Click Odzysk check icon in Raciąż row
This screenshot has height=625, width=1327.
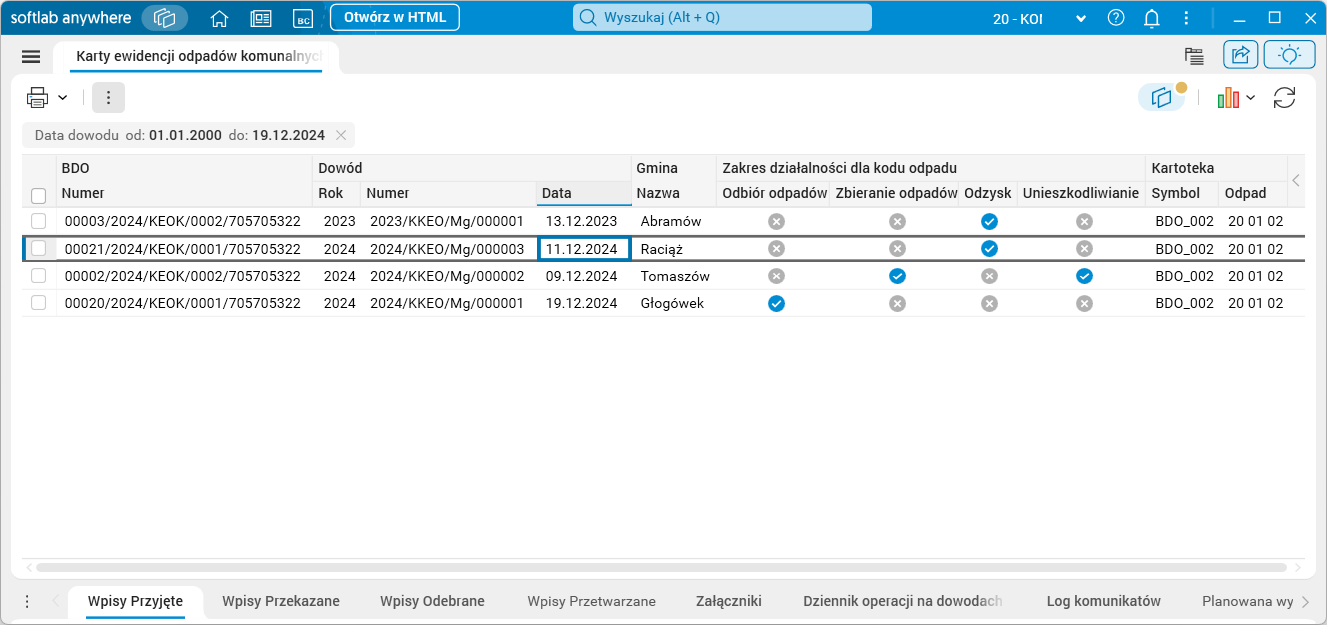pos(989,248)
